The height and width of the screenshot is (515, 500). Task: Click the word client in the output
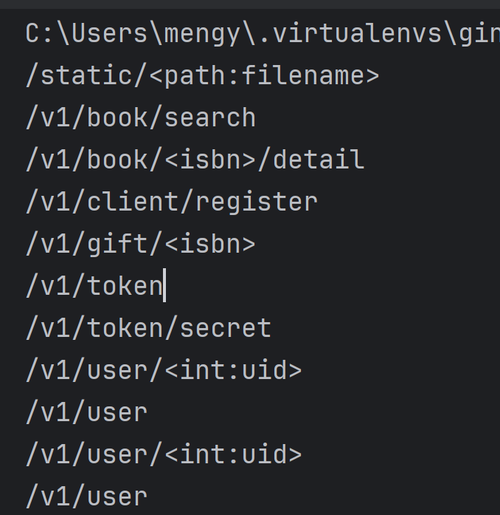tap(132, 202)
